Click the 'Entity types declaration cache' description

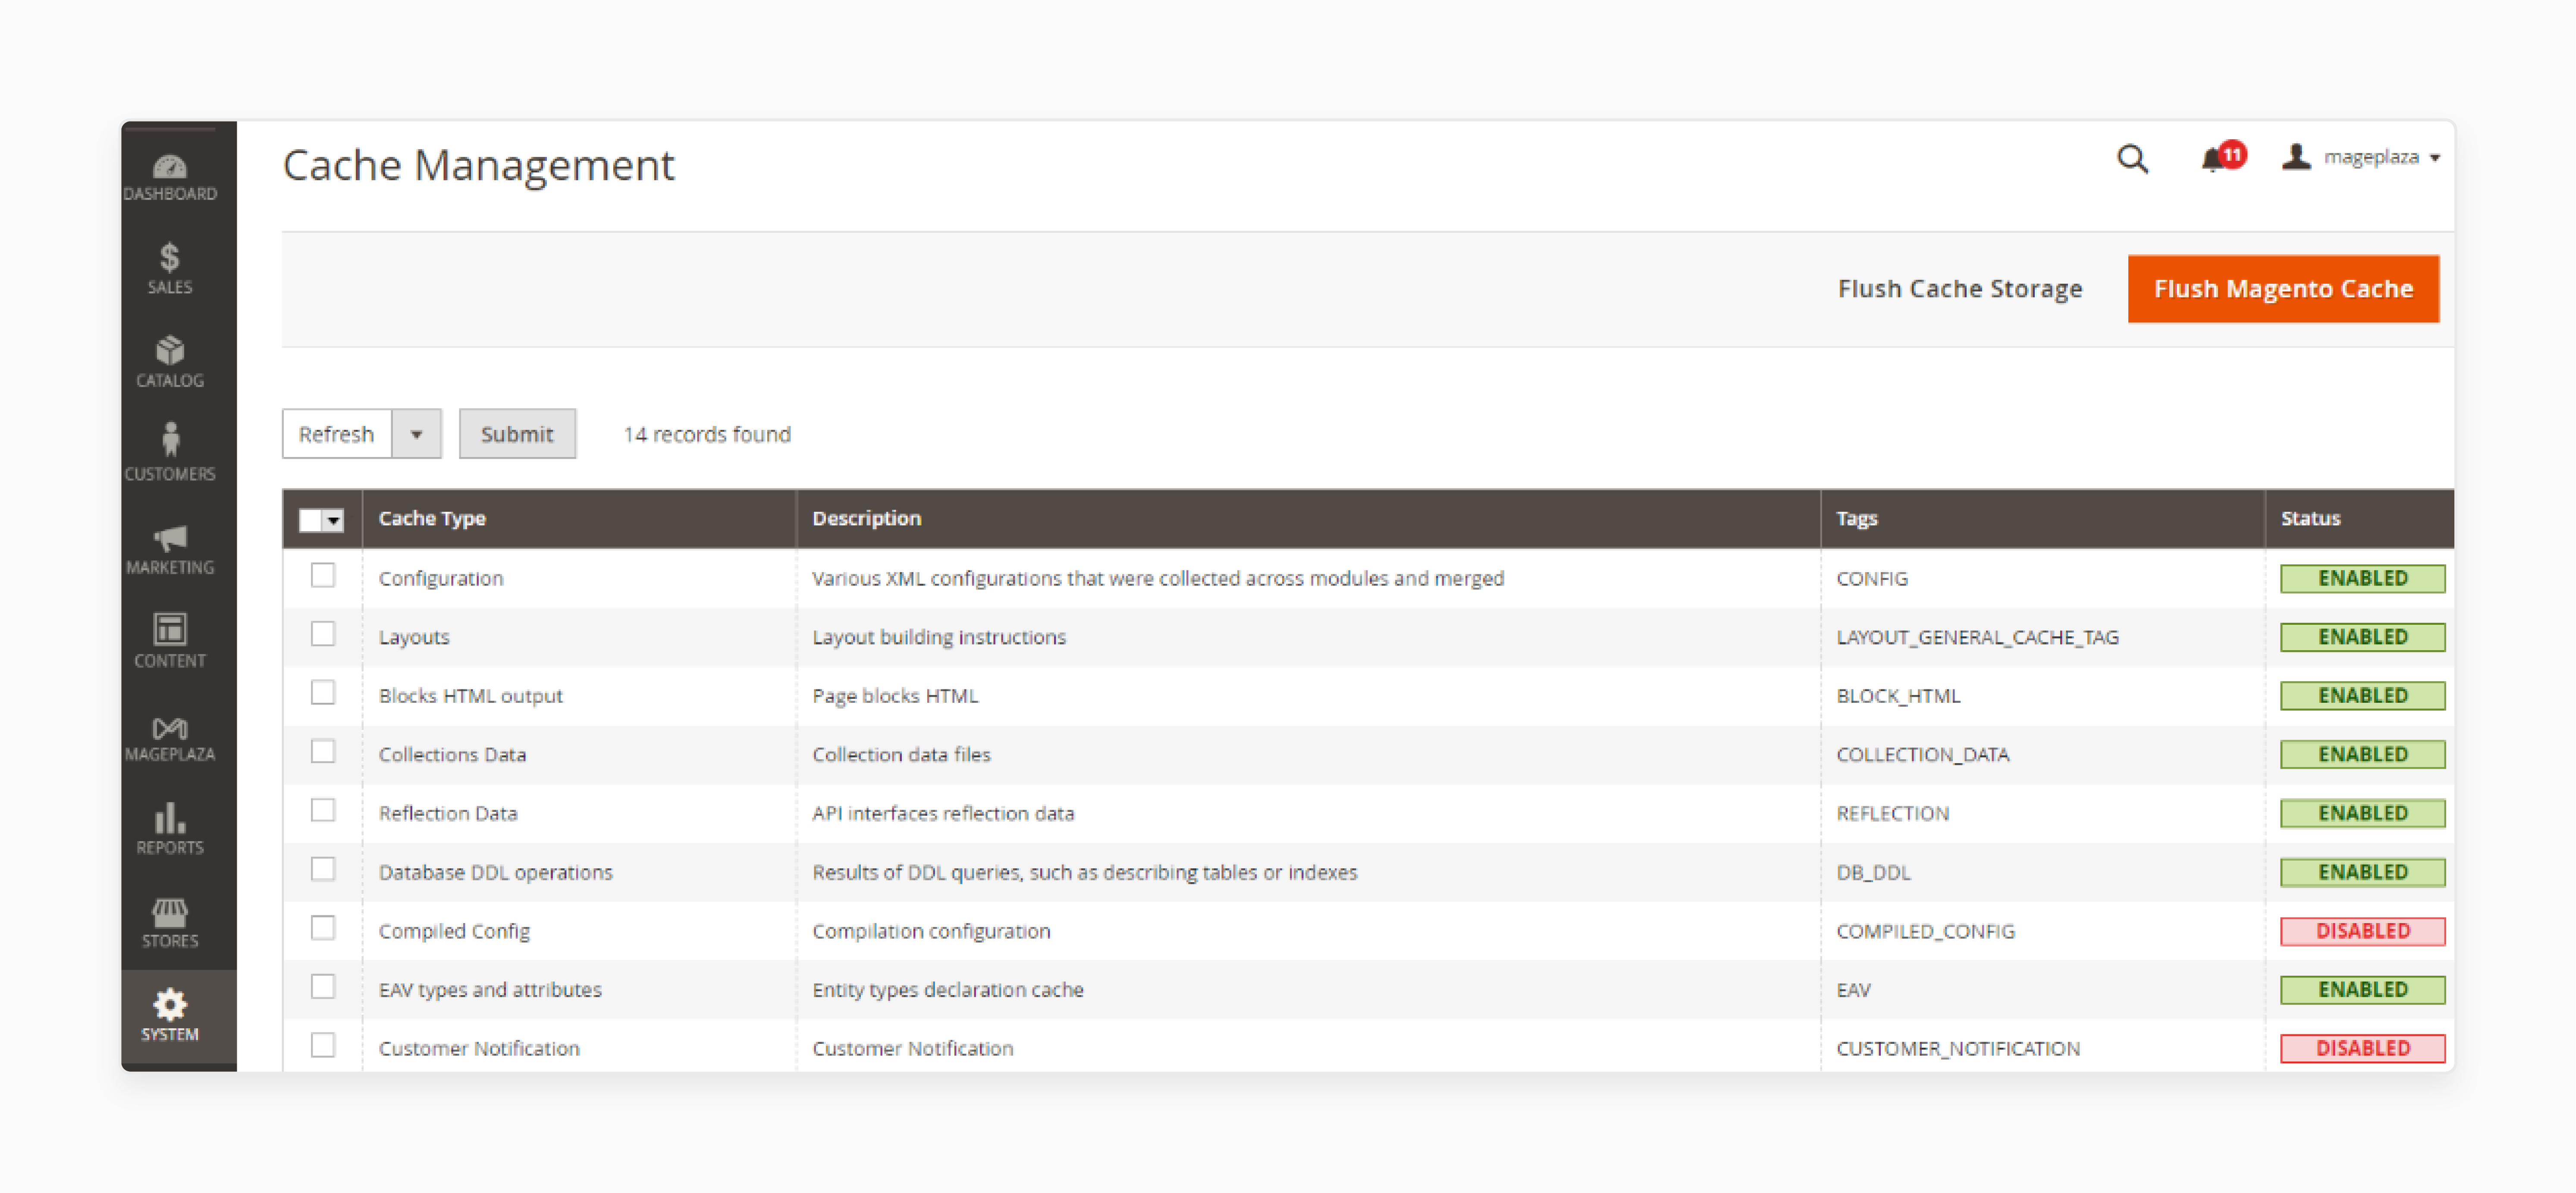pos(948,990)
